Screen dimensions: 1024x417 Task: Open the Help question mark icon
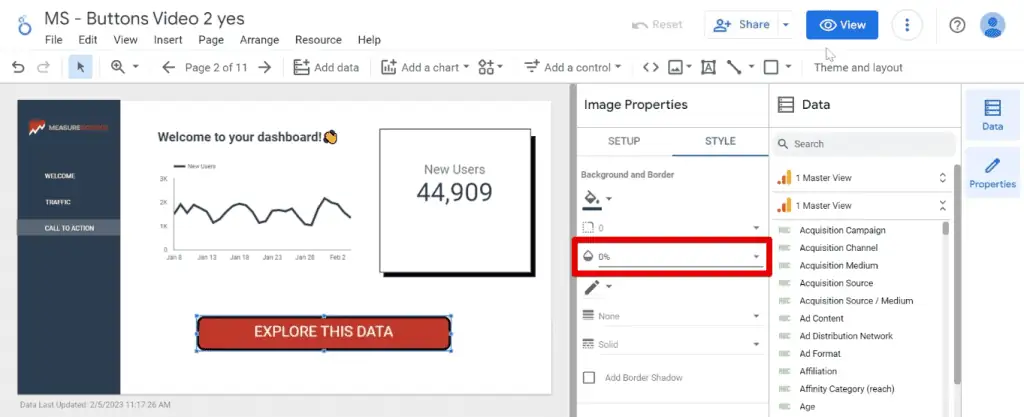tap(957, 25)
